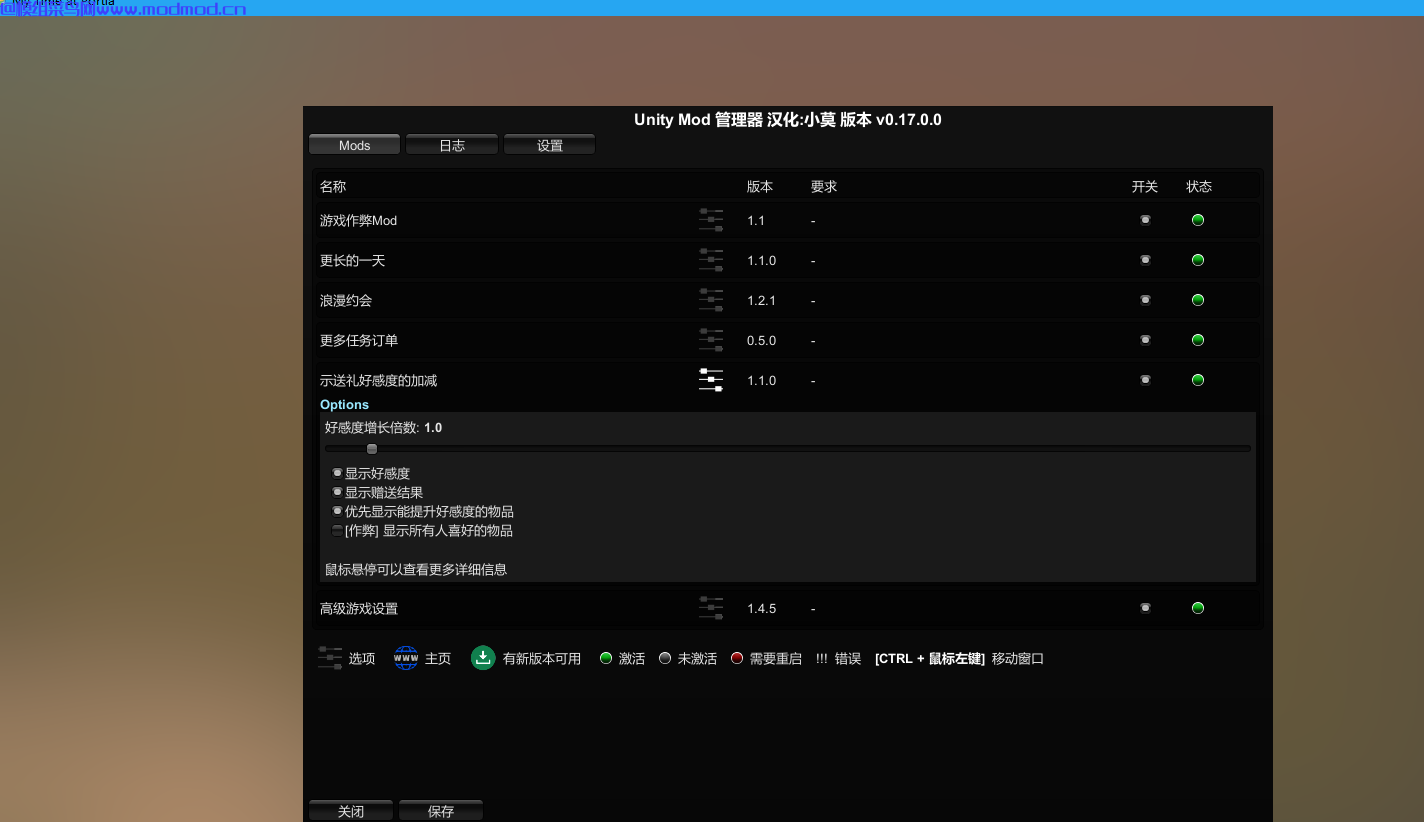This screenshot has width=1424, height=822.
Task: Click the 选项 sliders icon in the footer legend
Action: pyautogui.click(x=329, y=658)
